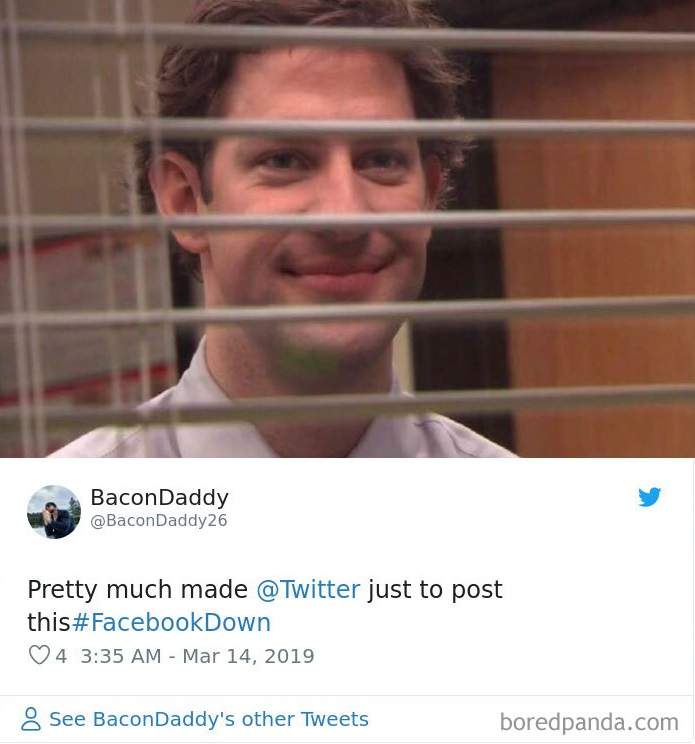Open the tweet photo of smiling man
Image resolution: width=695 pixels, height=744 pixels.
347,229
